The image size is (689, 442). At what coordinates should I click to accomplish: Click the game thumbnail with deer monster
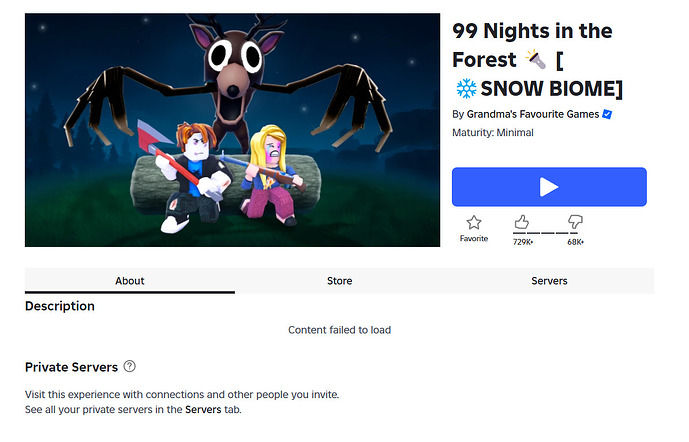point(232,130)
